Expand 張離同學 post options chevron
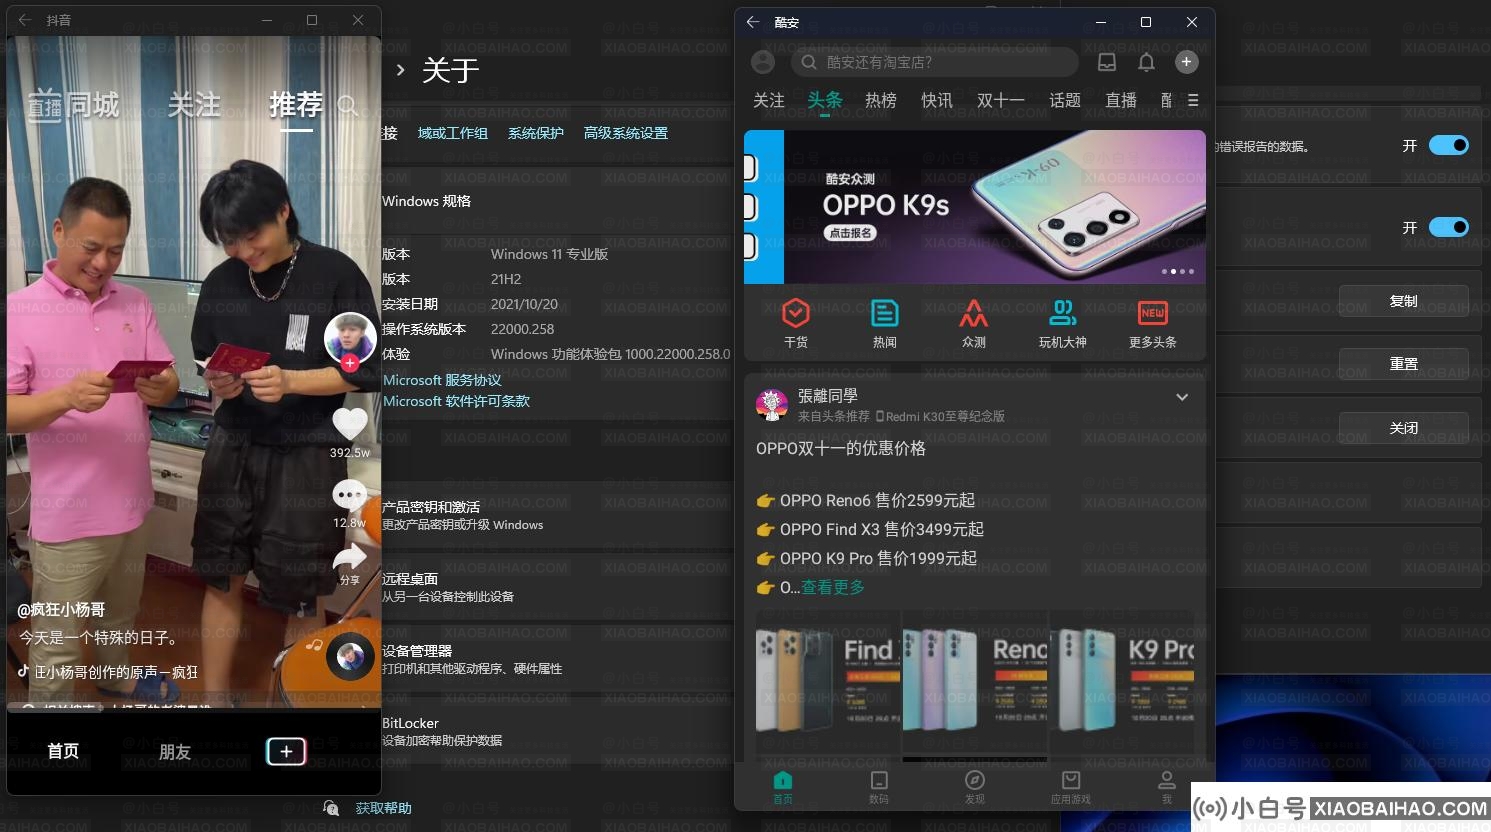The height and width of the screenshot is (832, 1491). (x=1182, y=397)
